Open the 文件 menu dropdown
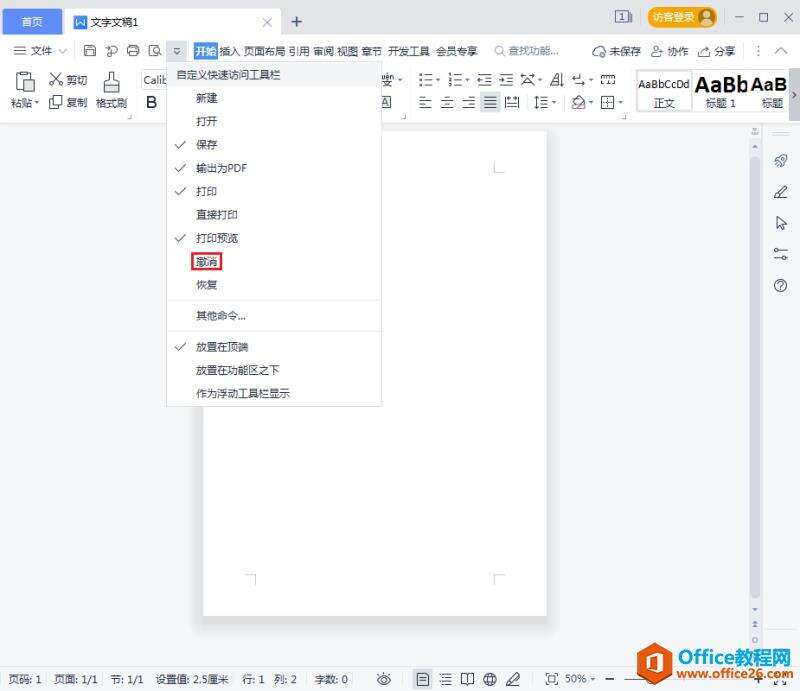 40,51
